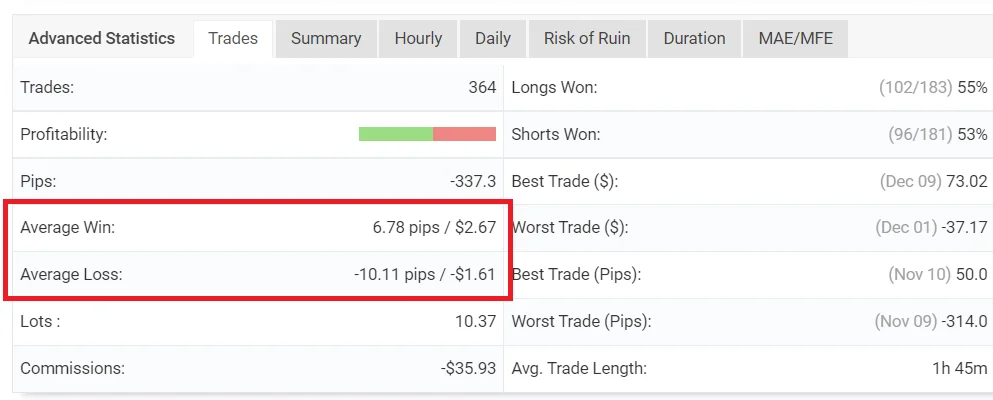993x400 pixels.
Task: Click the Worst Trade (Pips) value -314.0
Action: [965, 322]
